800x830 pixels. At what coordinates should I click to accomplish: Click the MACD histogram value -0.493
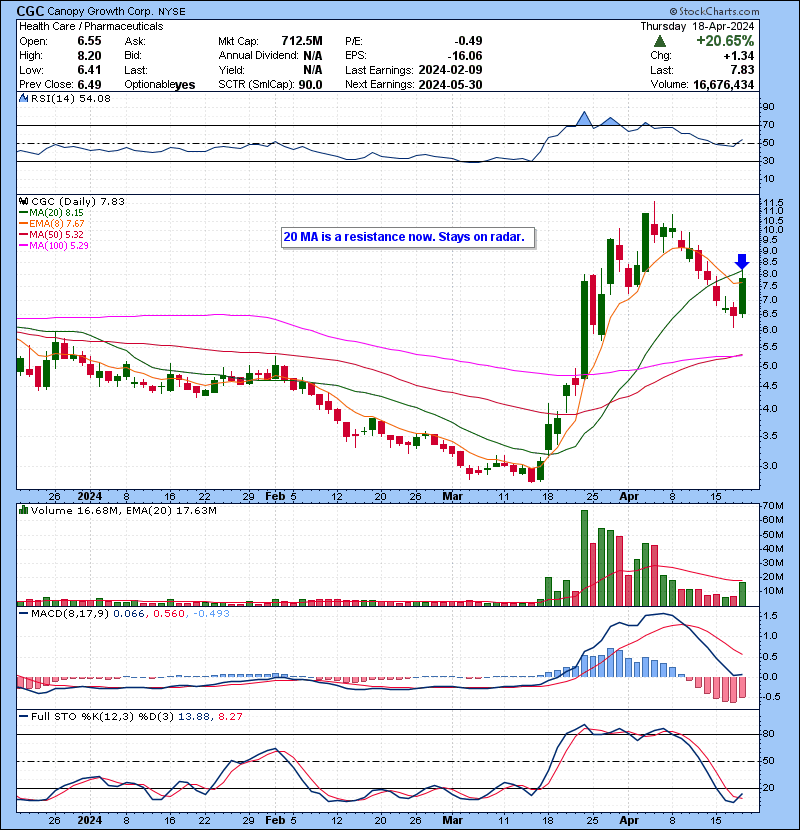pyautogui.click(x=211, y=614)
